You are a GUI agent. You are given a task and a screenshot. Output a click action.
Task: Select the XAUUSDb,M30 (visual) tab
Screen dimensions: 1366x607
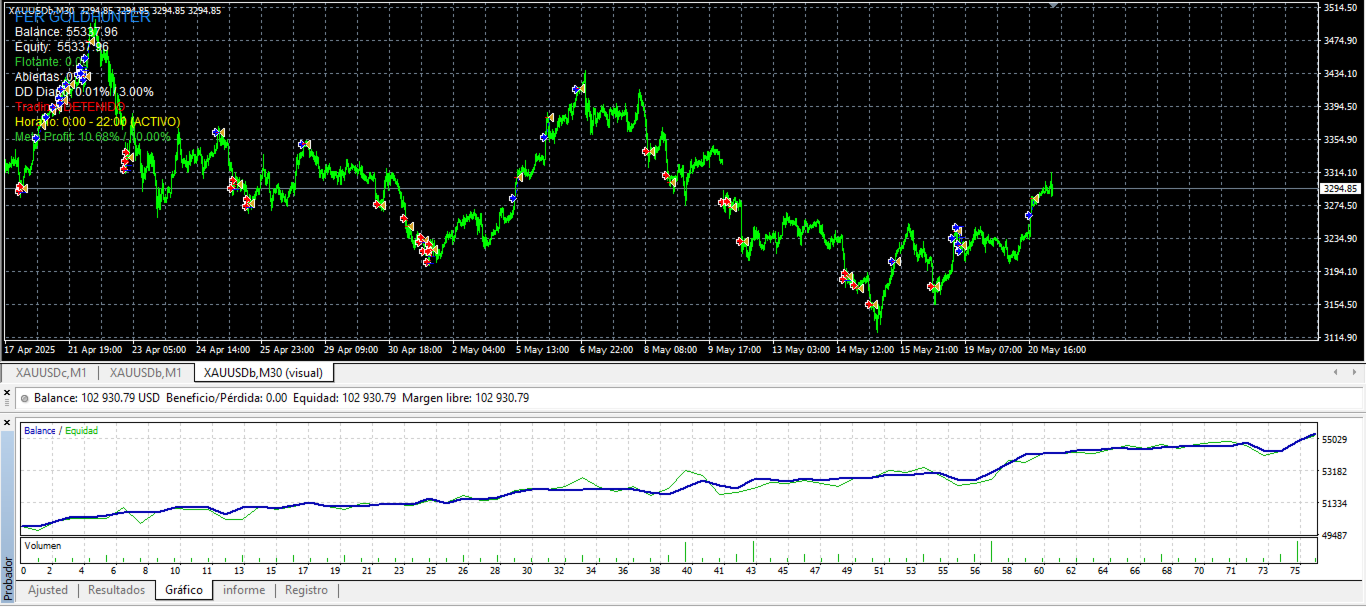pyautogui.click(x=264, y=373)
